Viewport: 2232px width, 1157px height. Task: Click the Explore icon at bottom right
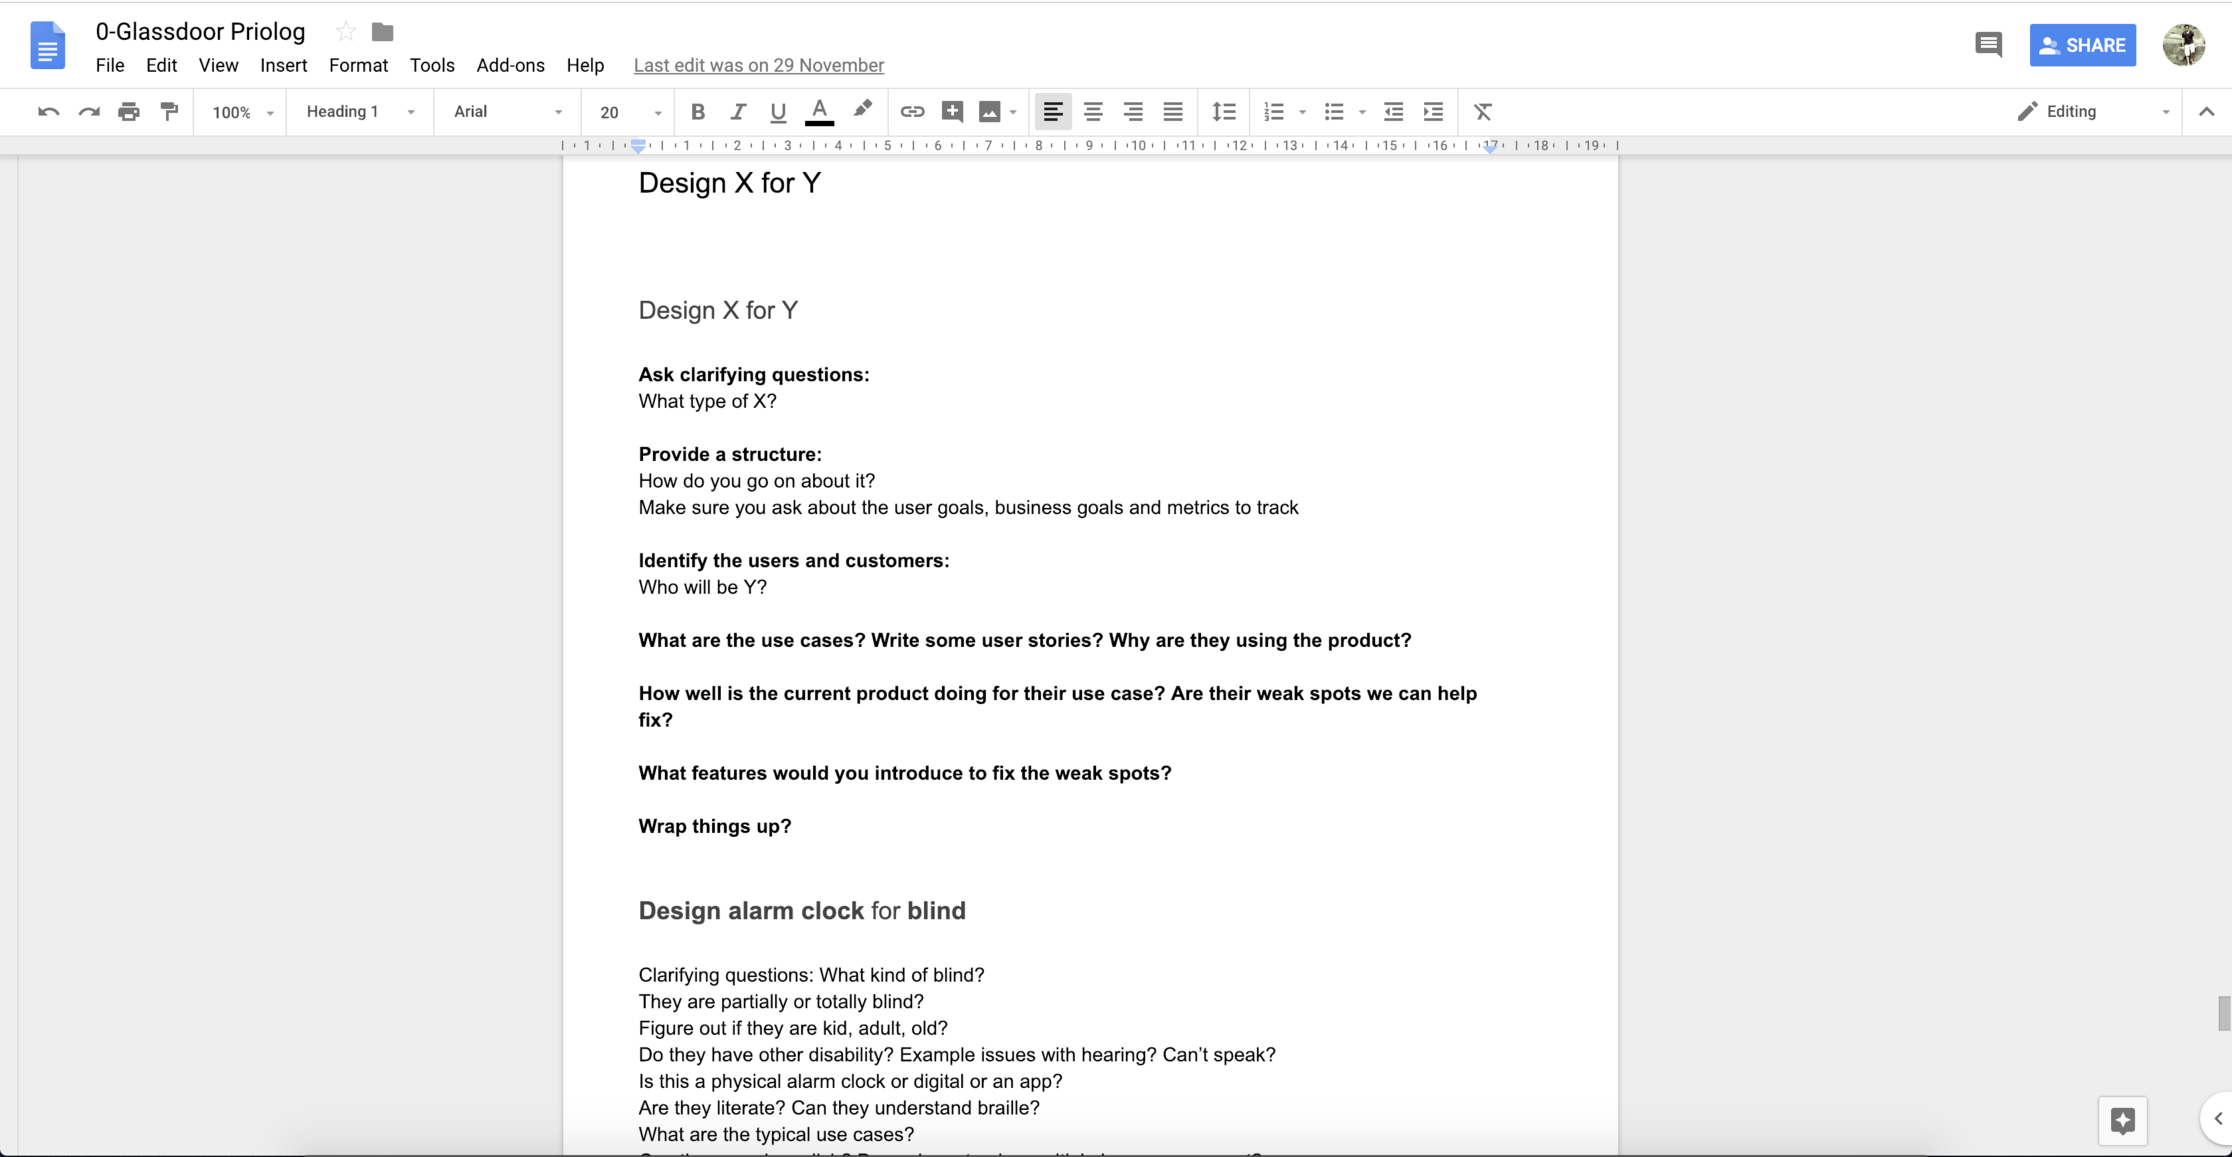coord(2122,1120)
